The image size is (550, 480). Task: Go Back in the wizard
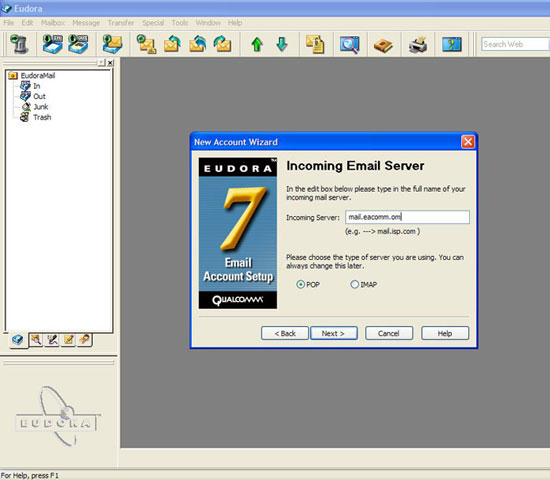pos(285,333)
